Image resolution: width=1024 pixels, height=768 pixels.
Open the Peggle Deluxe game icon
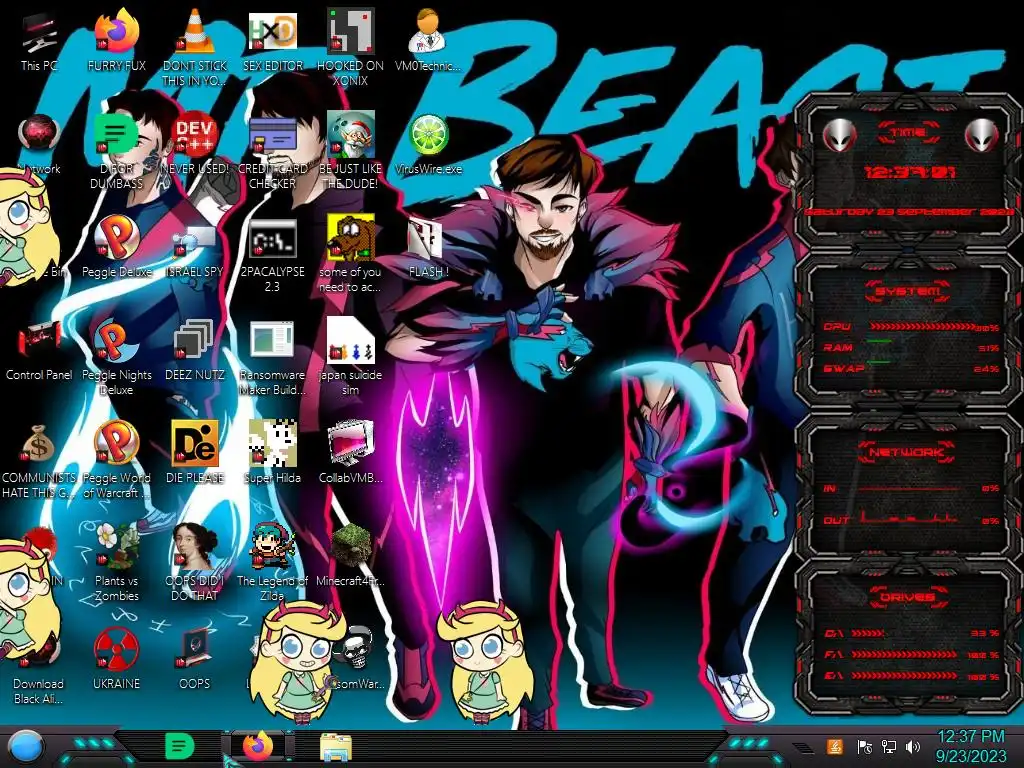point(116,238)
